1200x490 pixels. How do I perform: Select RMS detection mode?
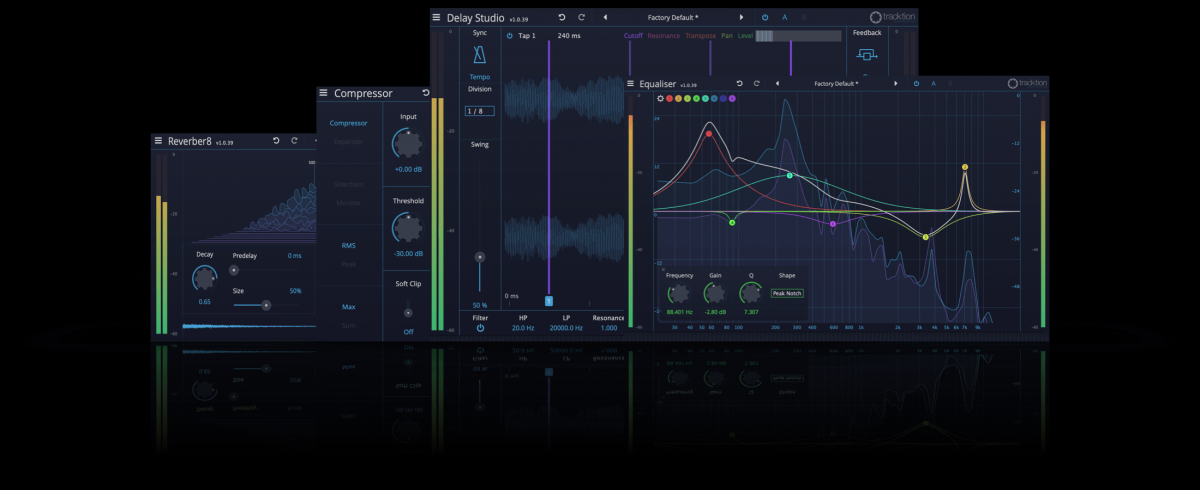(x=348, y=245)
